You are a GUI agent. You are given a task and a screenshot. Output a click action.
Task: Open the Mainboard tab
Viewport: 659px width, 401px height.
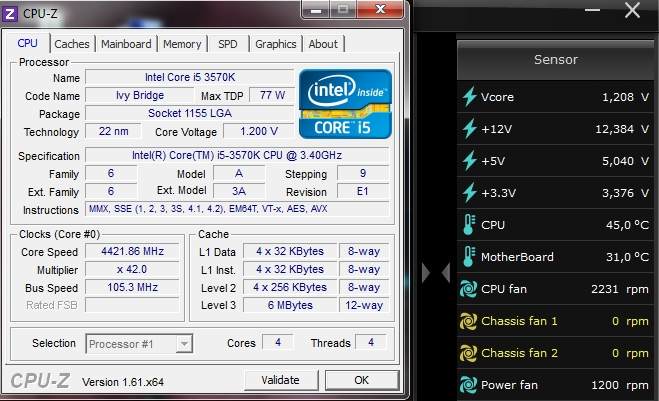tap(126, 44)
